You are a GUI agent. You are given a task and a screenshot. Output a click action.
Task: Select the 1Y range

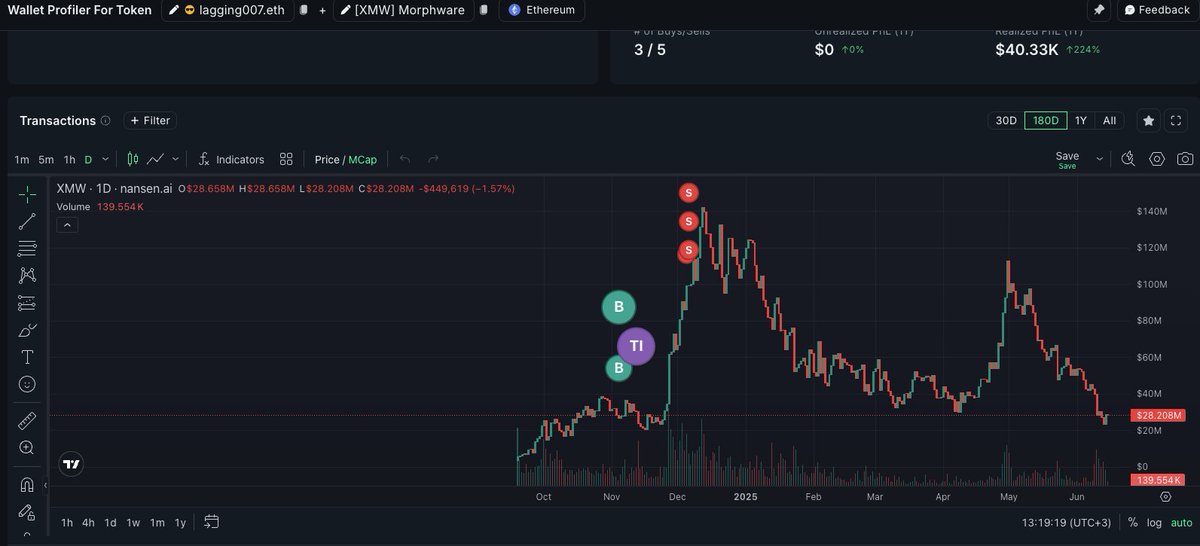point(1081,120)
